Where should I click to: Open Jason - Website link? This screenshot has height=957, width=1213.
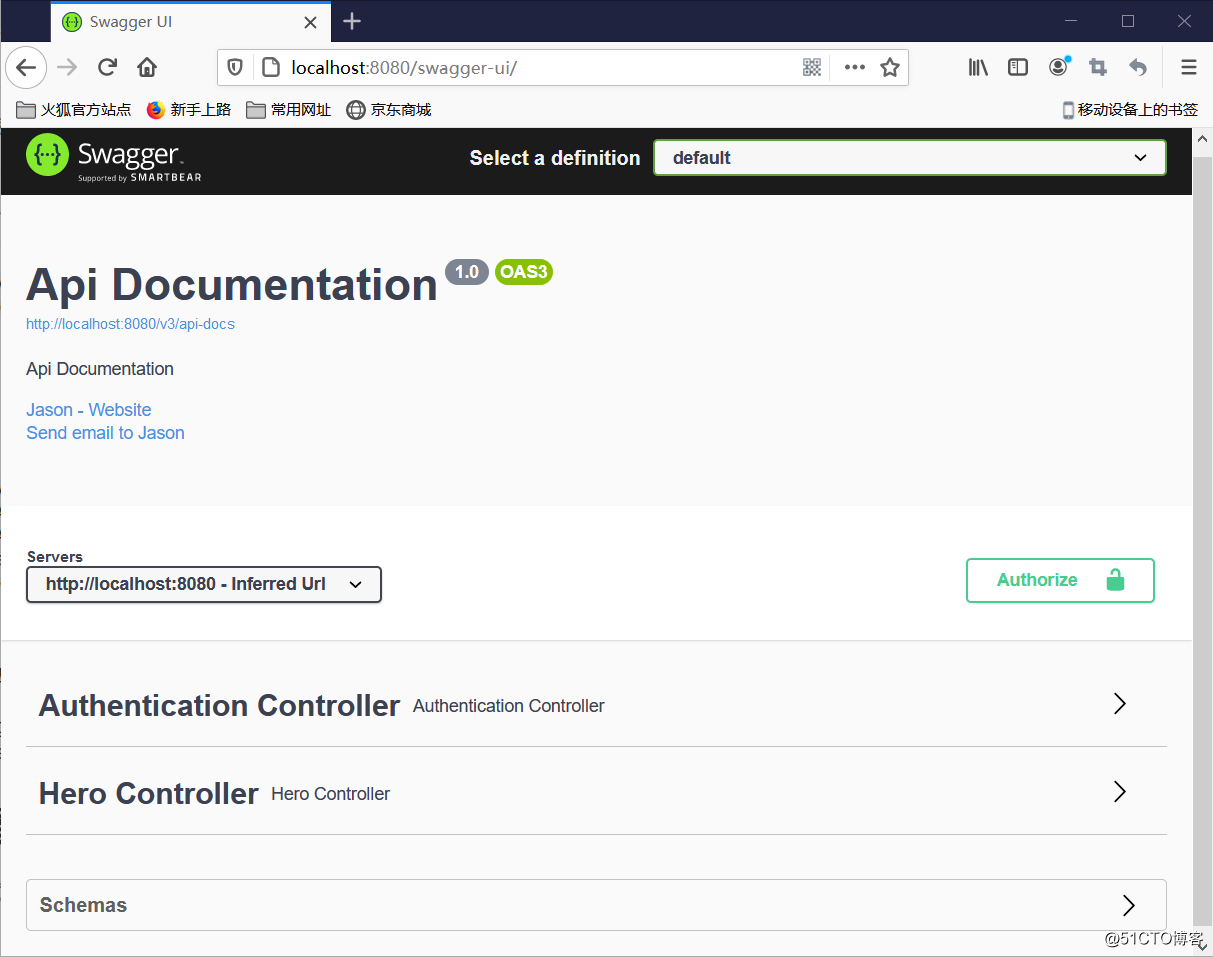pos(89,410)
